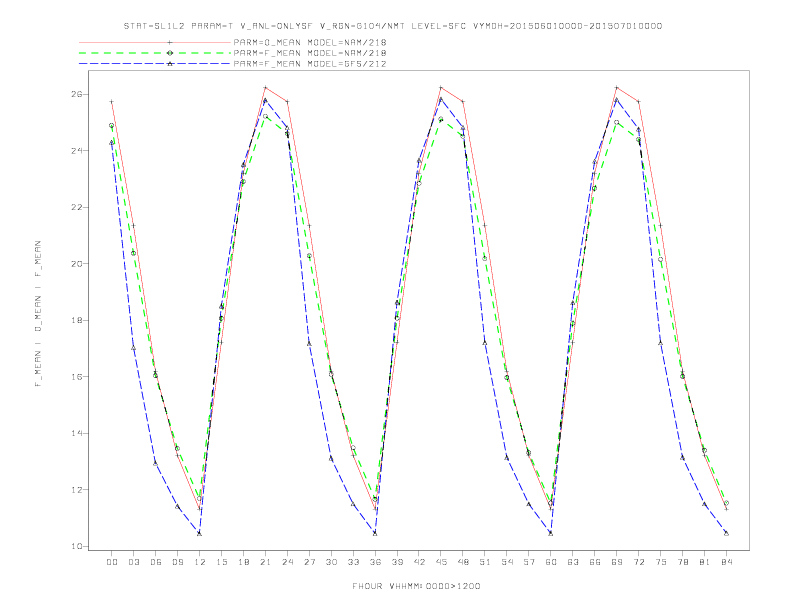Click x-axis forecast hour label 57
This screenshot has width=792, height=612.
click(529, 562)
